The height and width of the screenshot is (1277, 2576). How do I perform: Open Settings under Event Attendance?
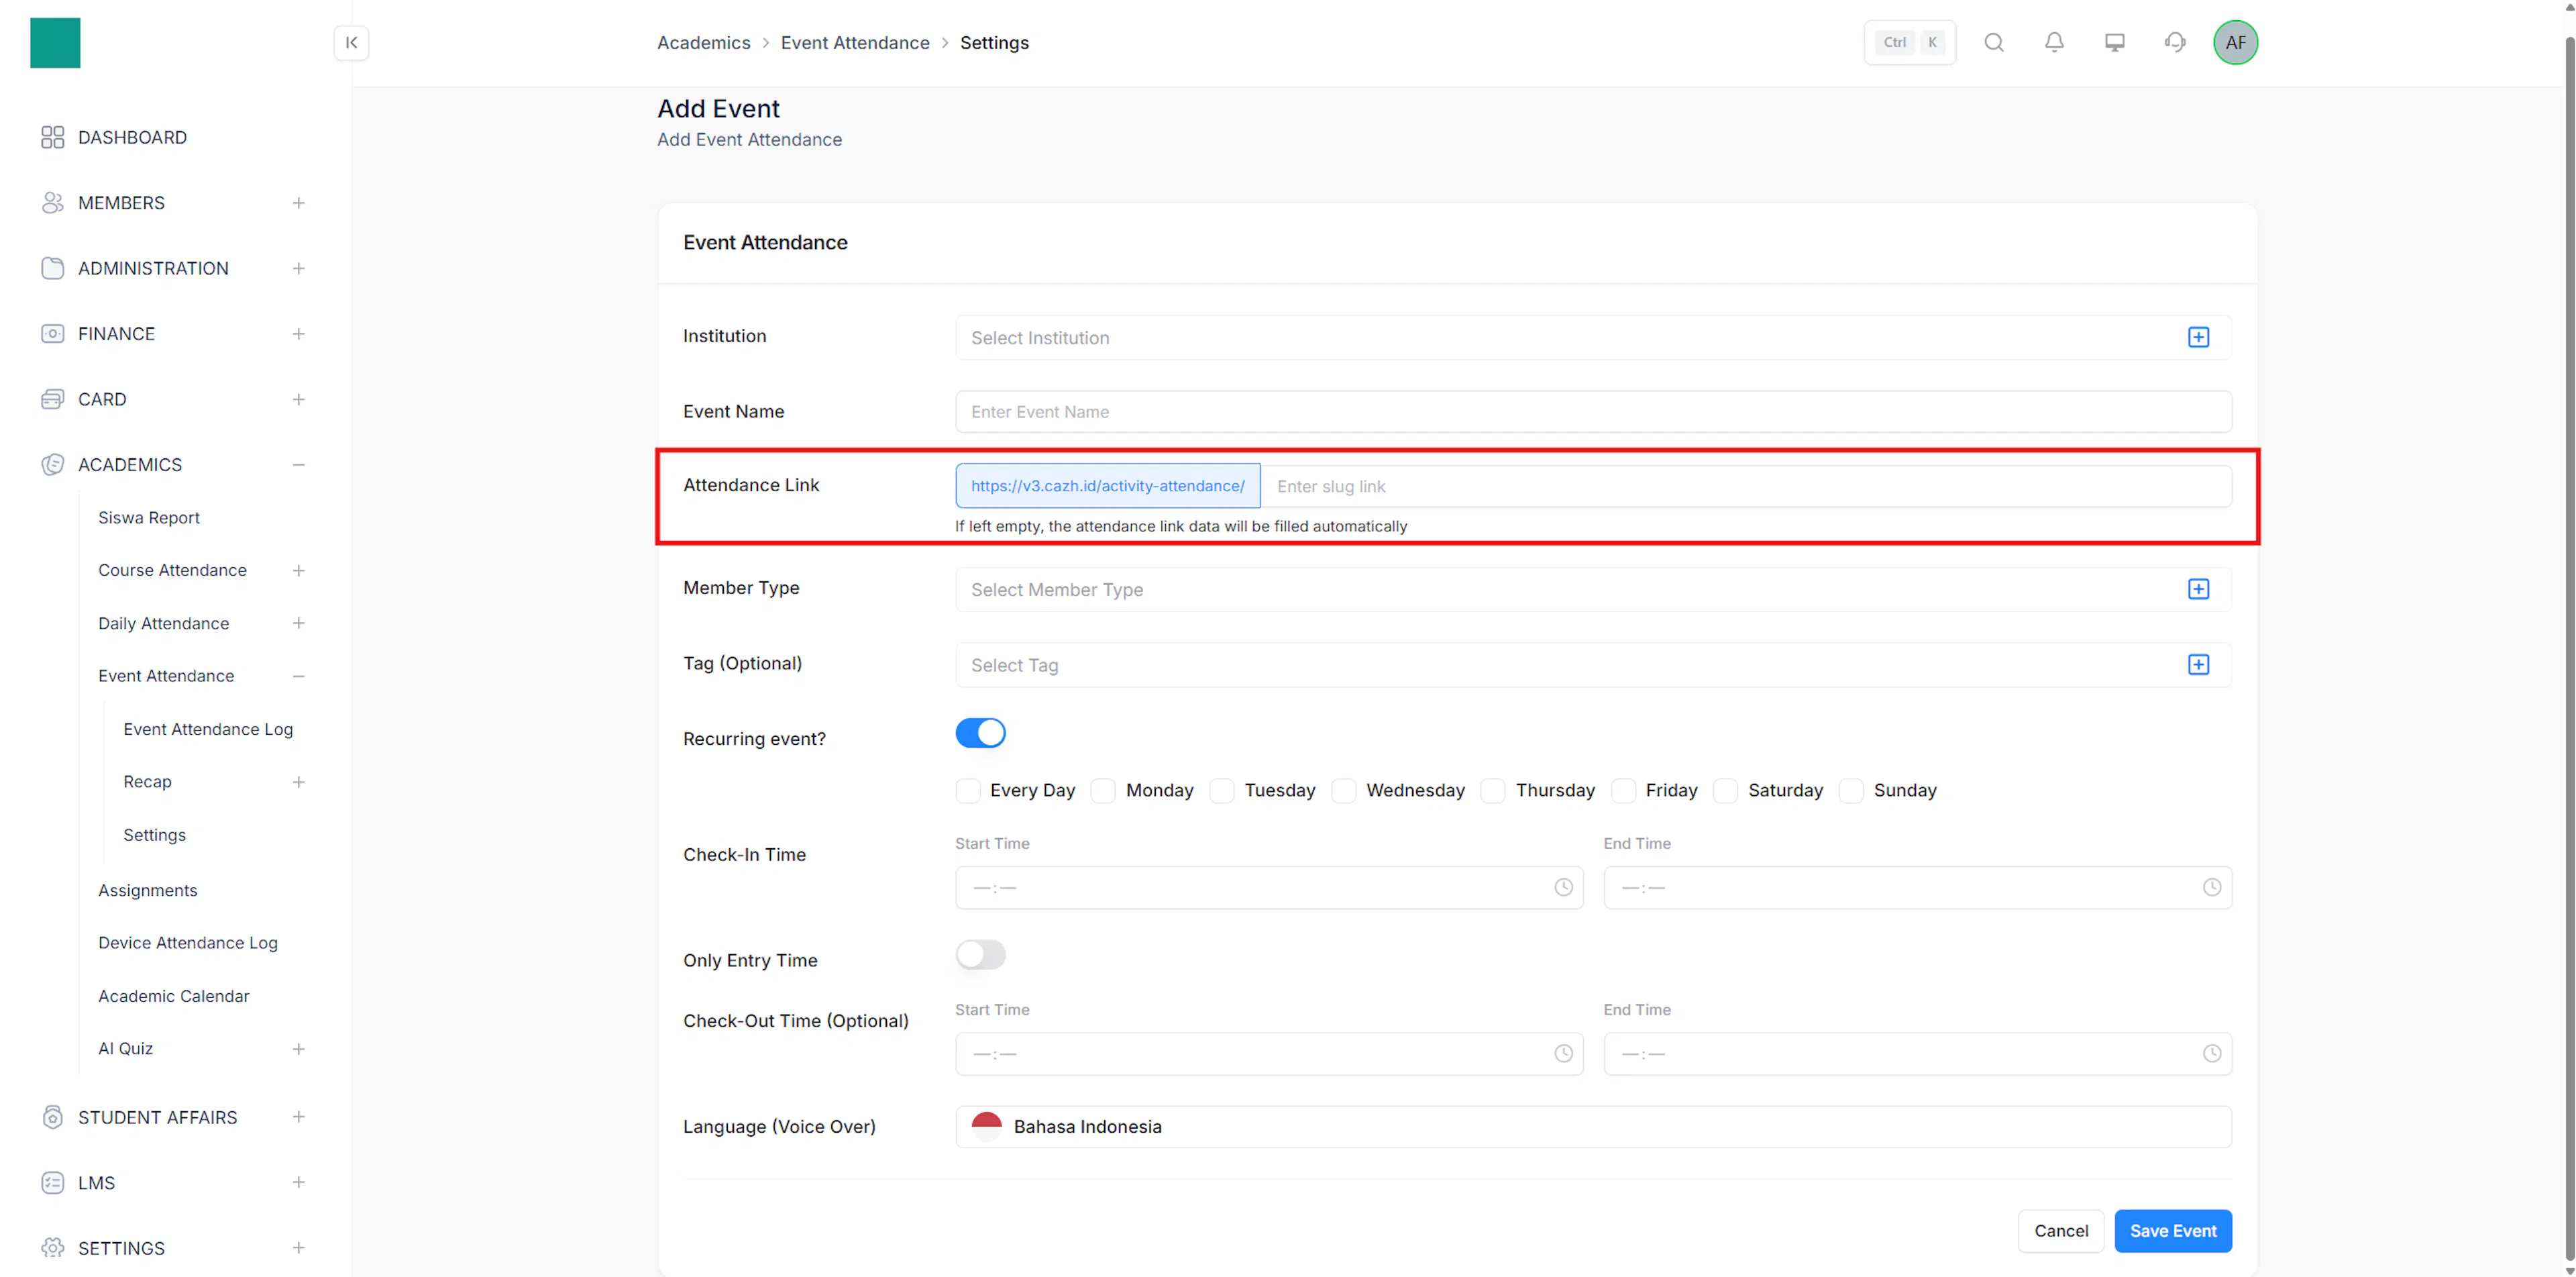click(155, 835)
